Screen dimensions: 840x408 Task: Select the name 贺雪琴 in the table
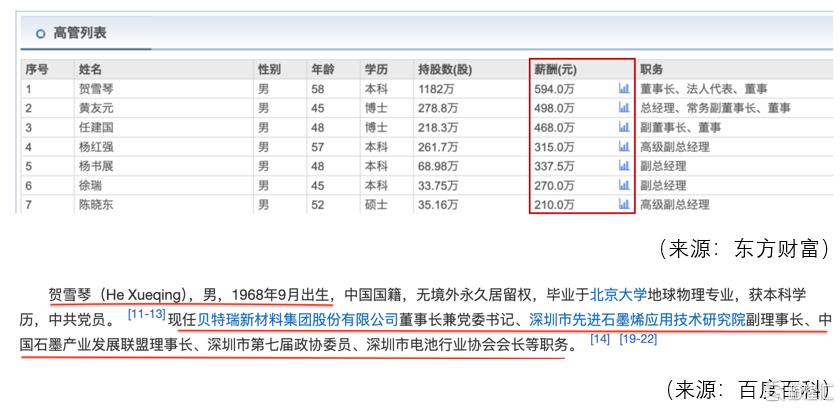point(96,89)
